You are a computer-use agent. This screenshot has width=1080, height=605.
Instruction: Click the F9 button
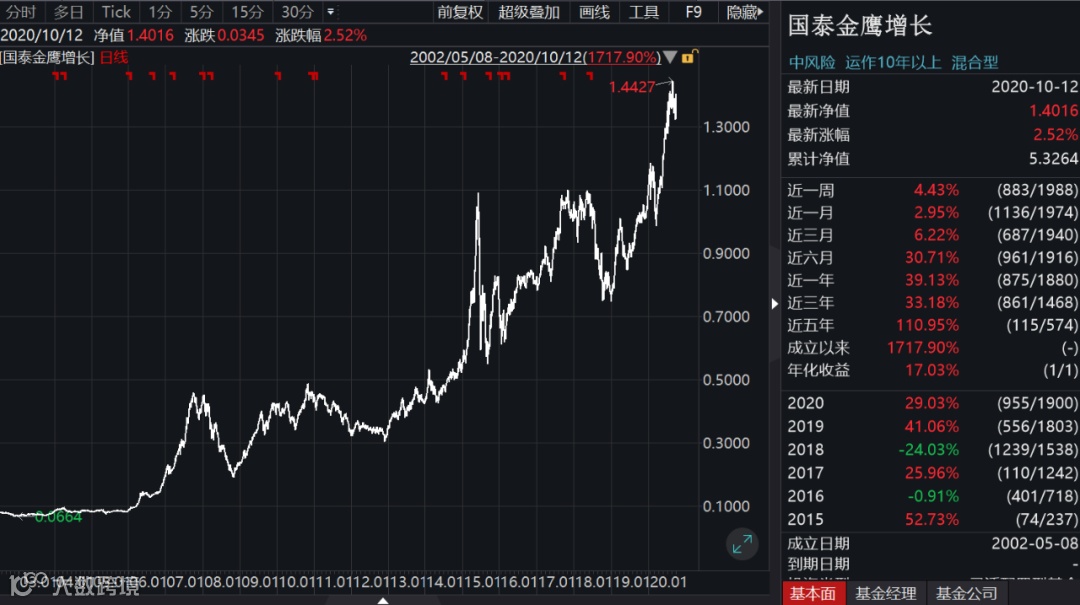coord(694,12)
